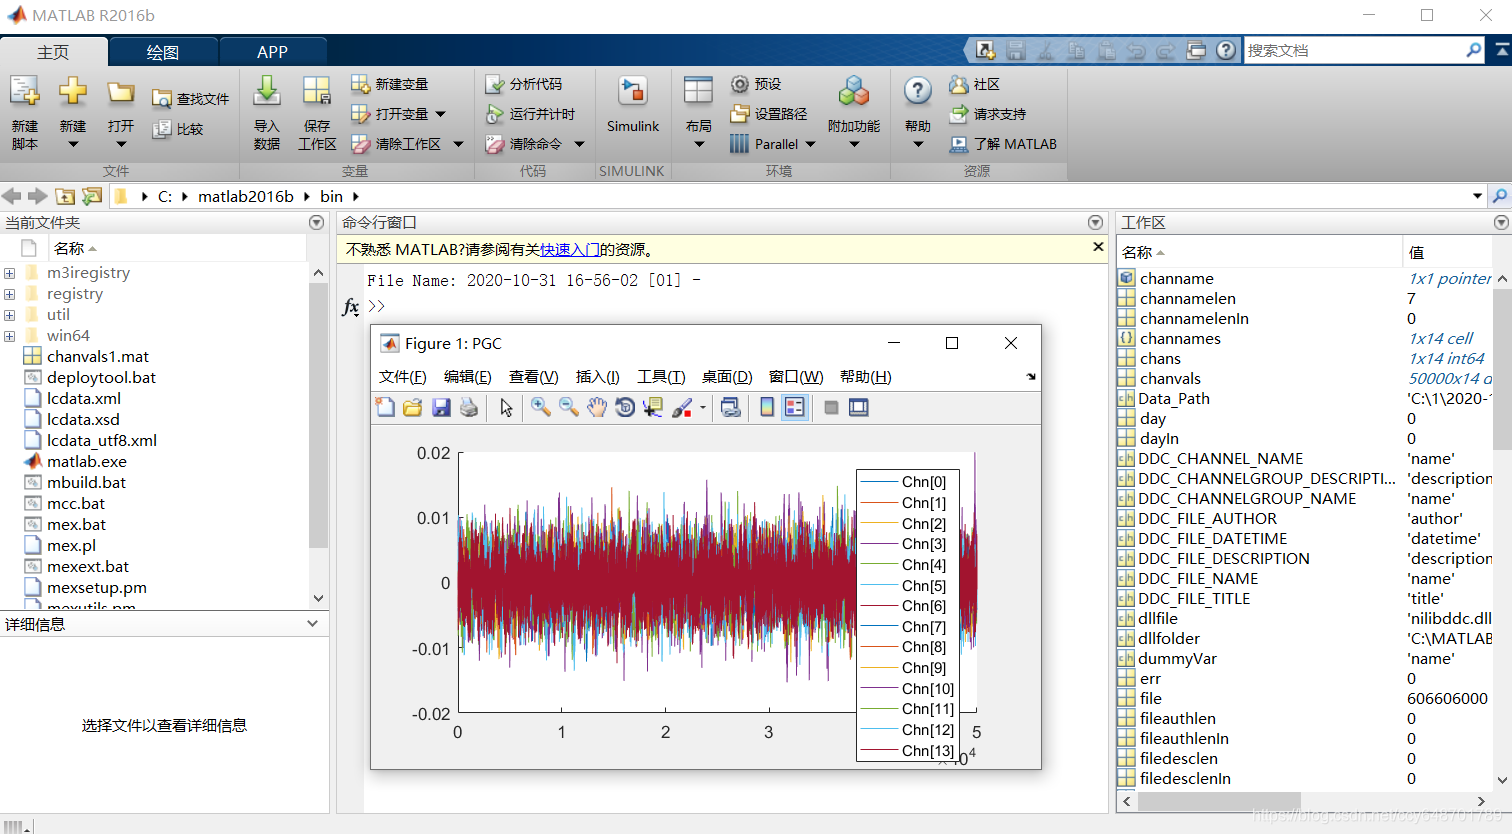Toggle the Insert Colorbar button
This screenshot has width=1512, height=834.
coord(767,407)
